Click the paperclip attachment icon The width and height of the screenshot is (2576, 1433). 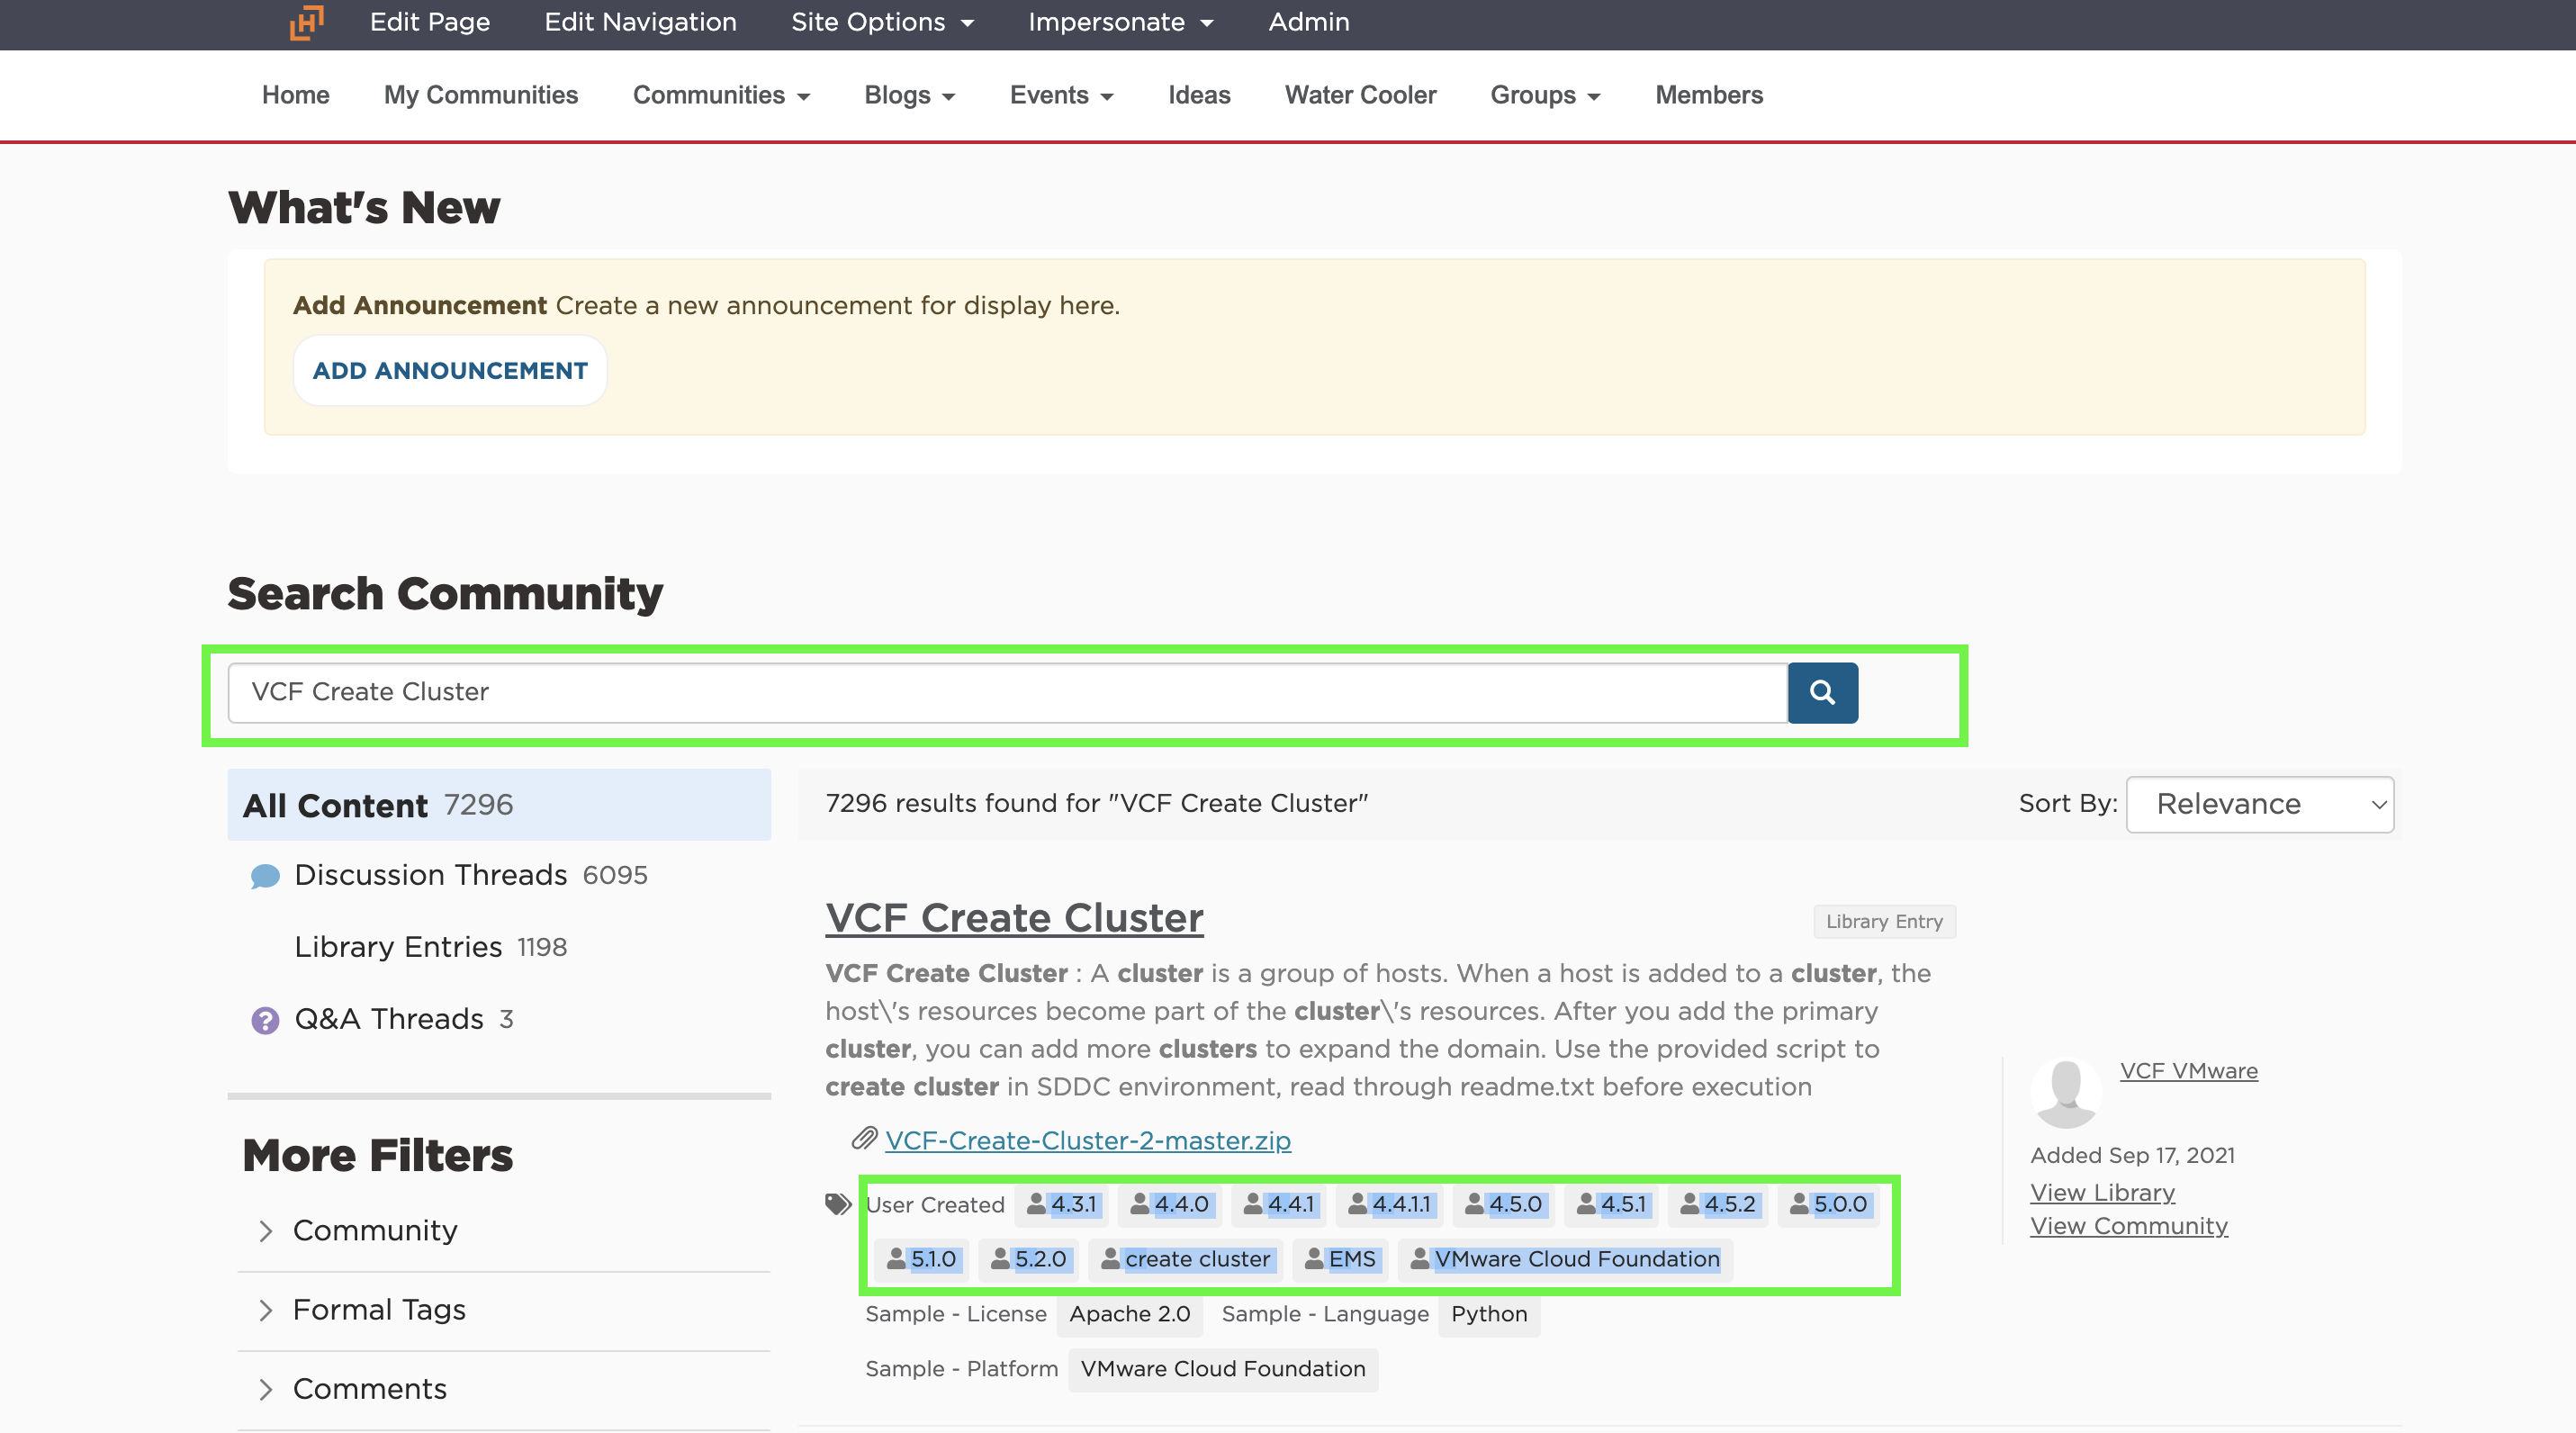tap(864, 1139)
